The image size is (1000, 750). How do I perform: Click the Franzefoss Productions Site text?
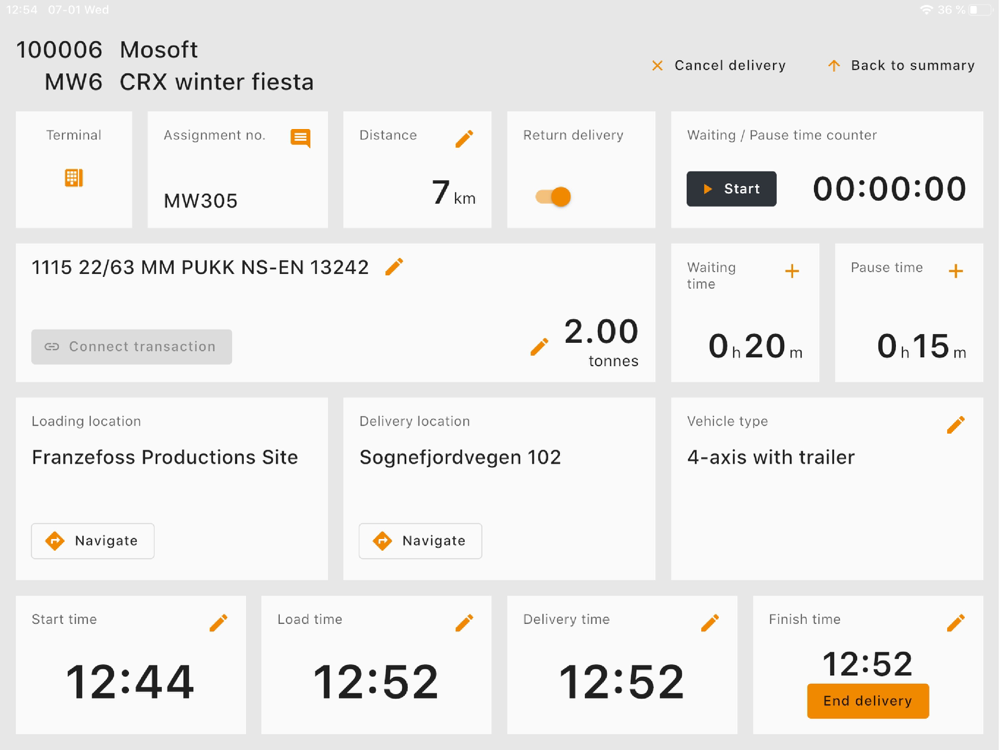pos(165,457)
